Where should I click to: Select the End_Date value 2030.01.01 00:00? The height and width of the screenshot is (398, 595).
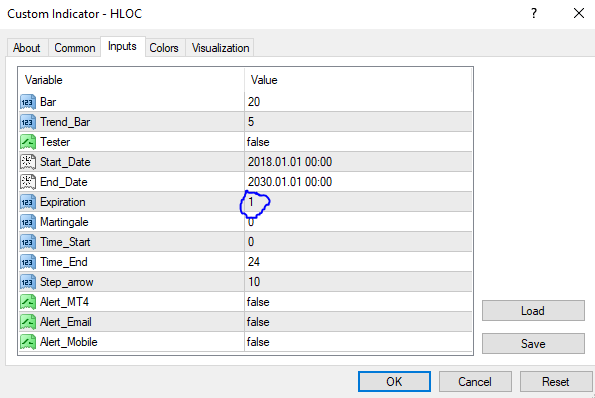coord(290,182)
